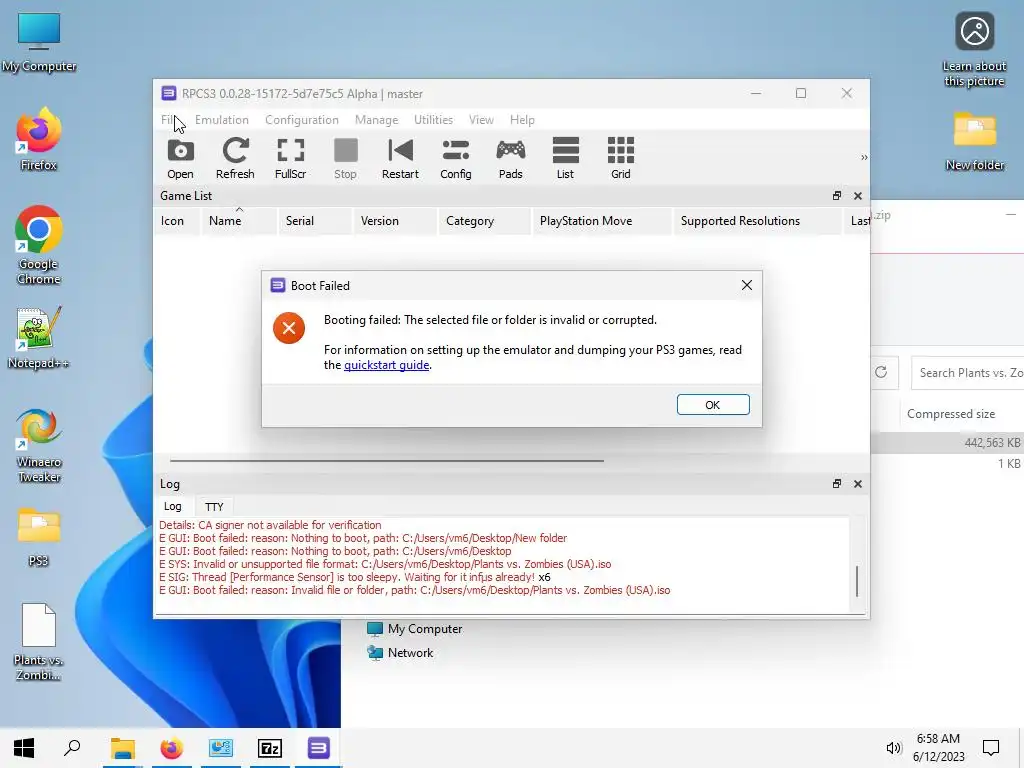Float the Log panel
Image resolution: width=1024 pixels, height=768 pixels.
coord(837,484)
